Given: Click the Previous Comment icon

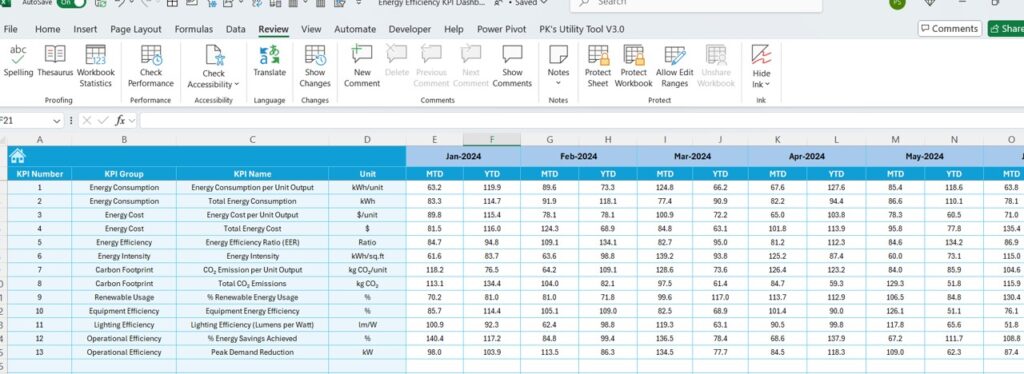Looking at the screenshot, I should tap(431, 55).
